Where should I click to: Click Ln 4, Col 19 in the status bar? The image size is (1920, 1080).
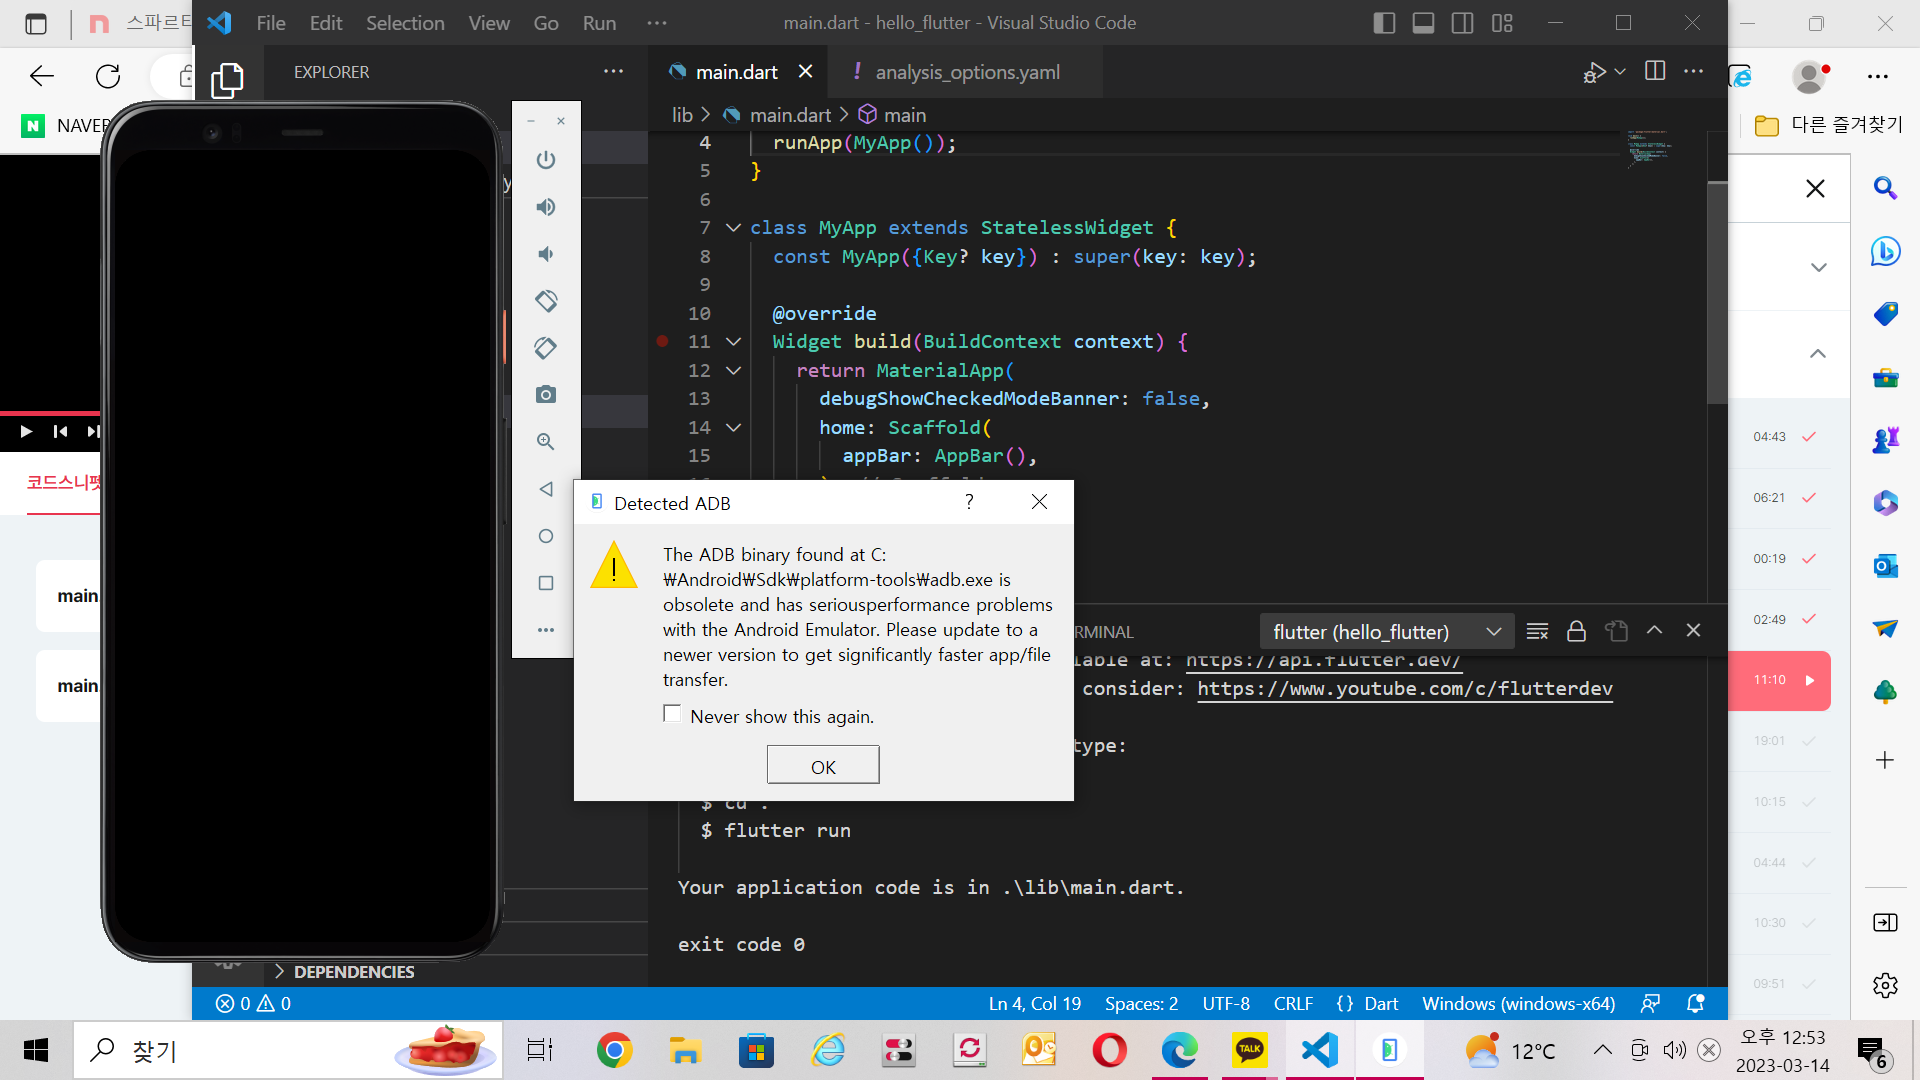[1035, 1003]
